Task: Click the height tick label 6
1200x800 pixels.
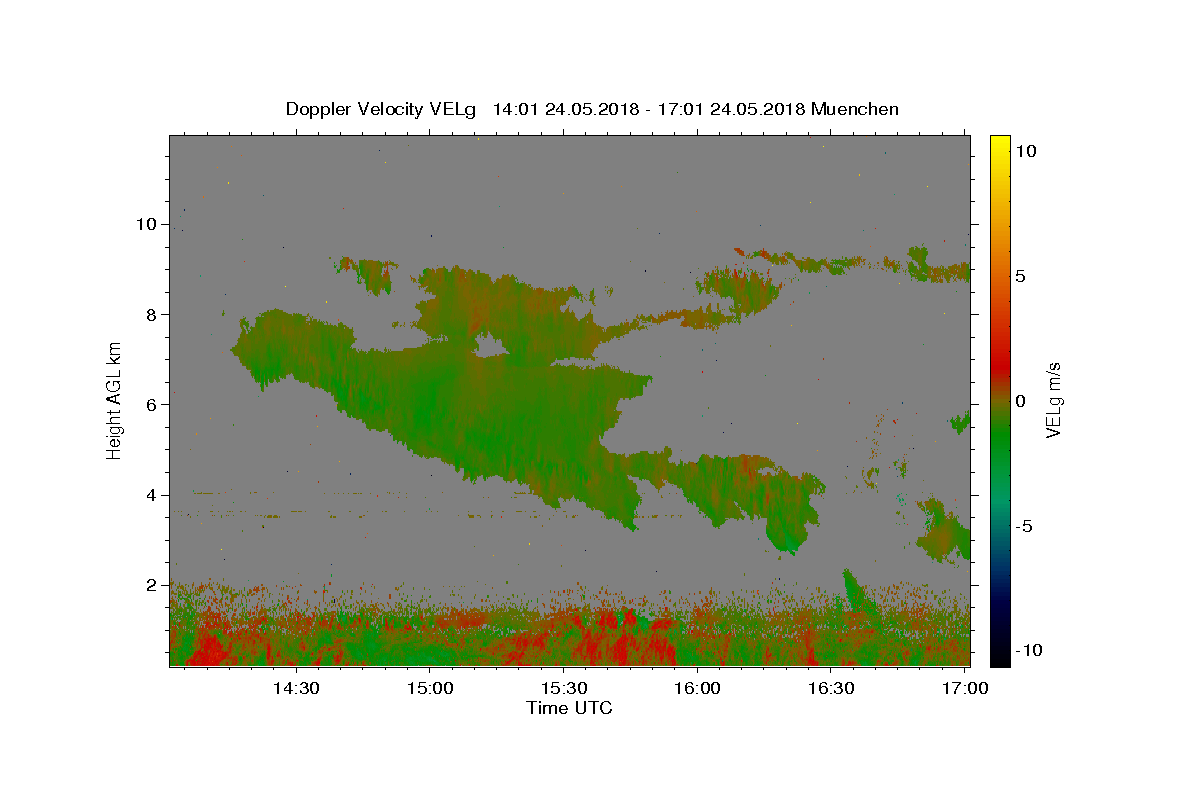Action: tap(151, 404)
